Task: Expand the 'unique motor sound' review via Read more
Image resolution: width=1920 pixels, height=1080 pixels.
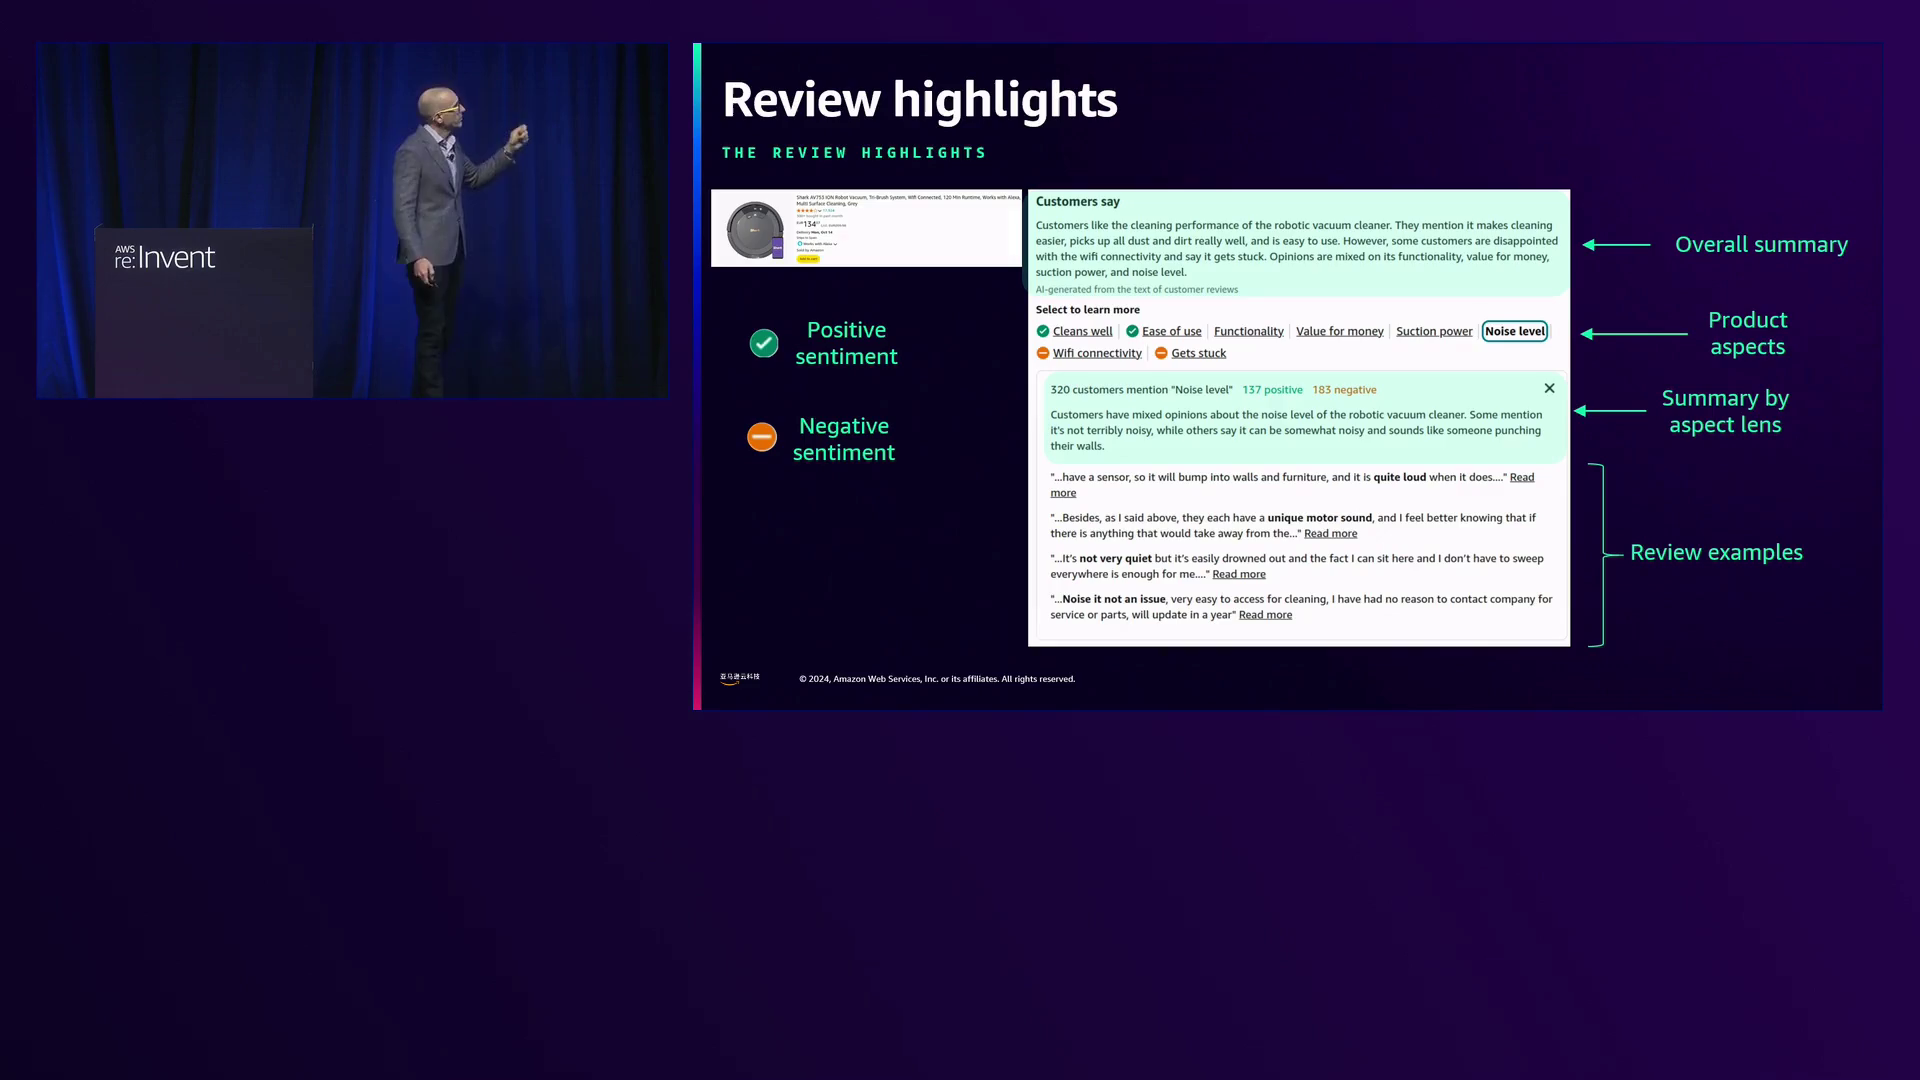Action: click(1330, 533)
